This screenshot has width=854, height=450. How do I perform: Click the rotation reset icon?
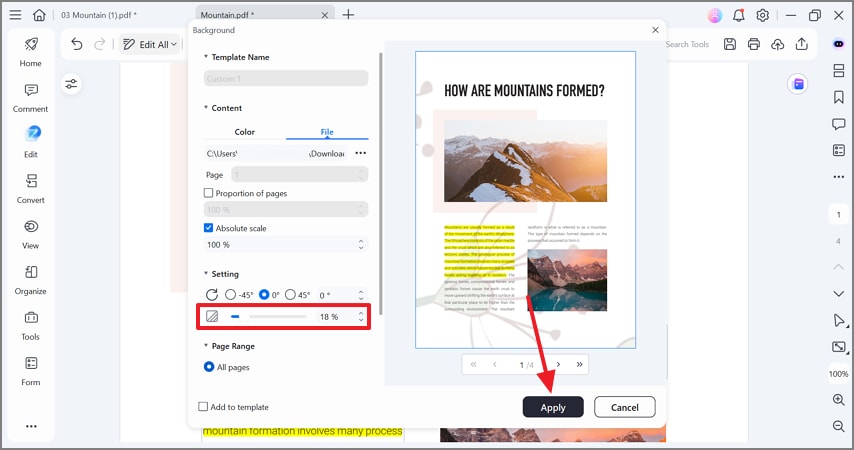click(212, 295)
